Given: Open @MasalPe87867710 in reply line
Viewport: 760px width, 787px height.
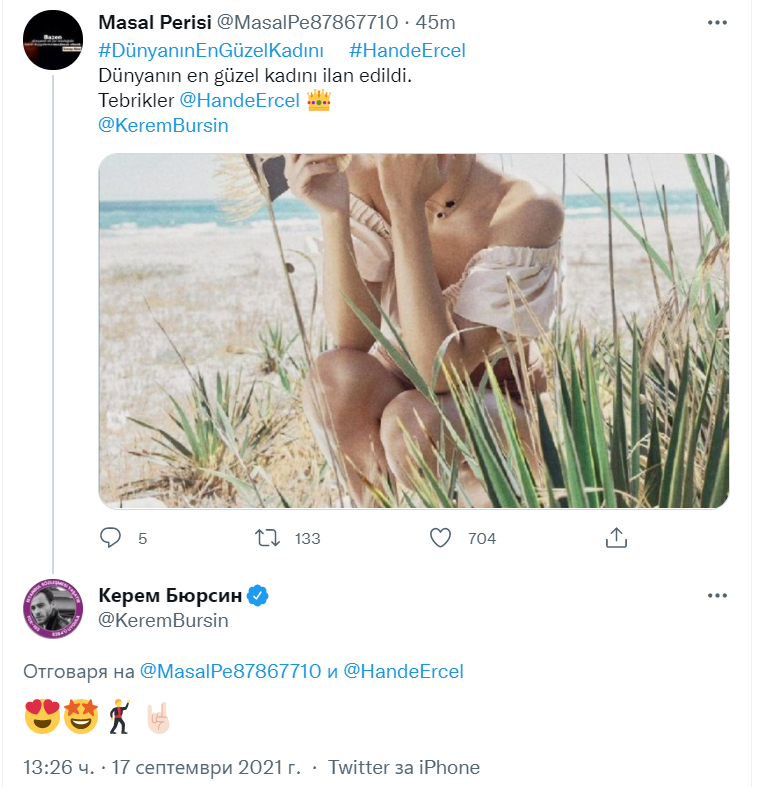Looking at the screenshot, I should [x=231, y=671].
